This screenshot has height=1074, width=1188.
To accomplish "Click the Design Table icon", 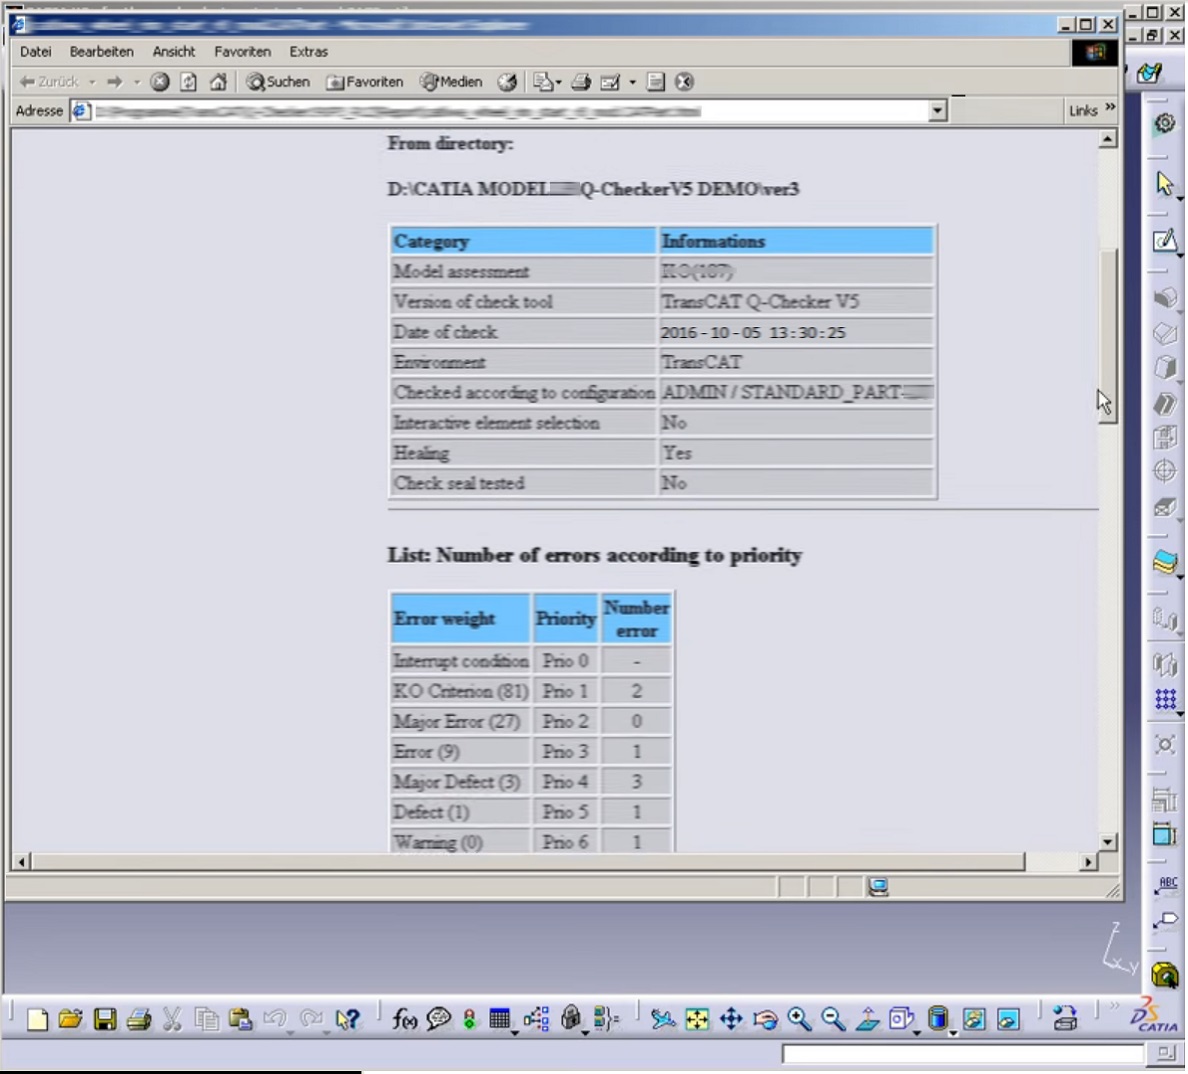I will (499, 1019).
